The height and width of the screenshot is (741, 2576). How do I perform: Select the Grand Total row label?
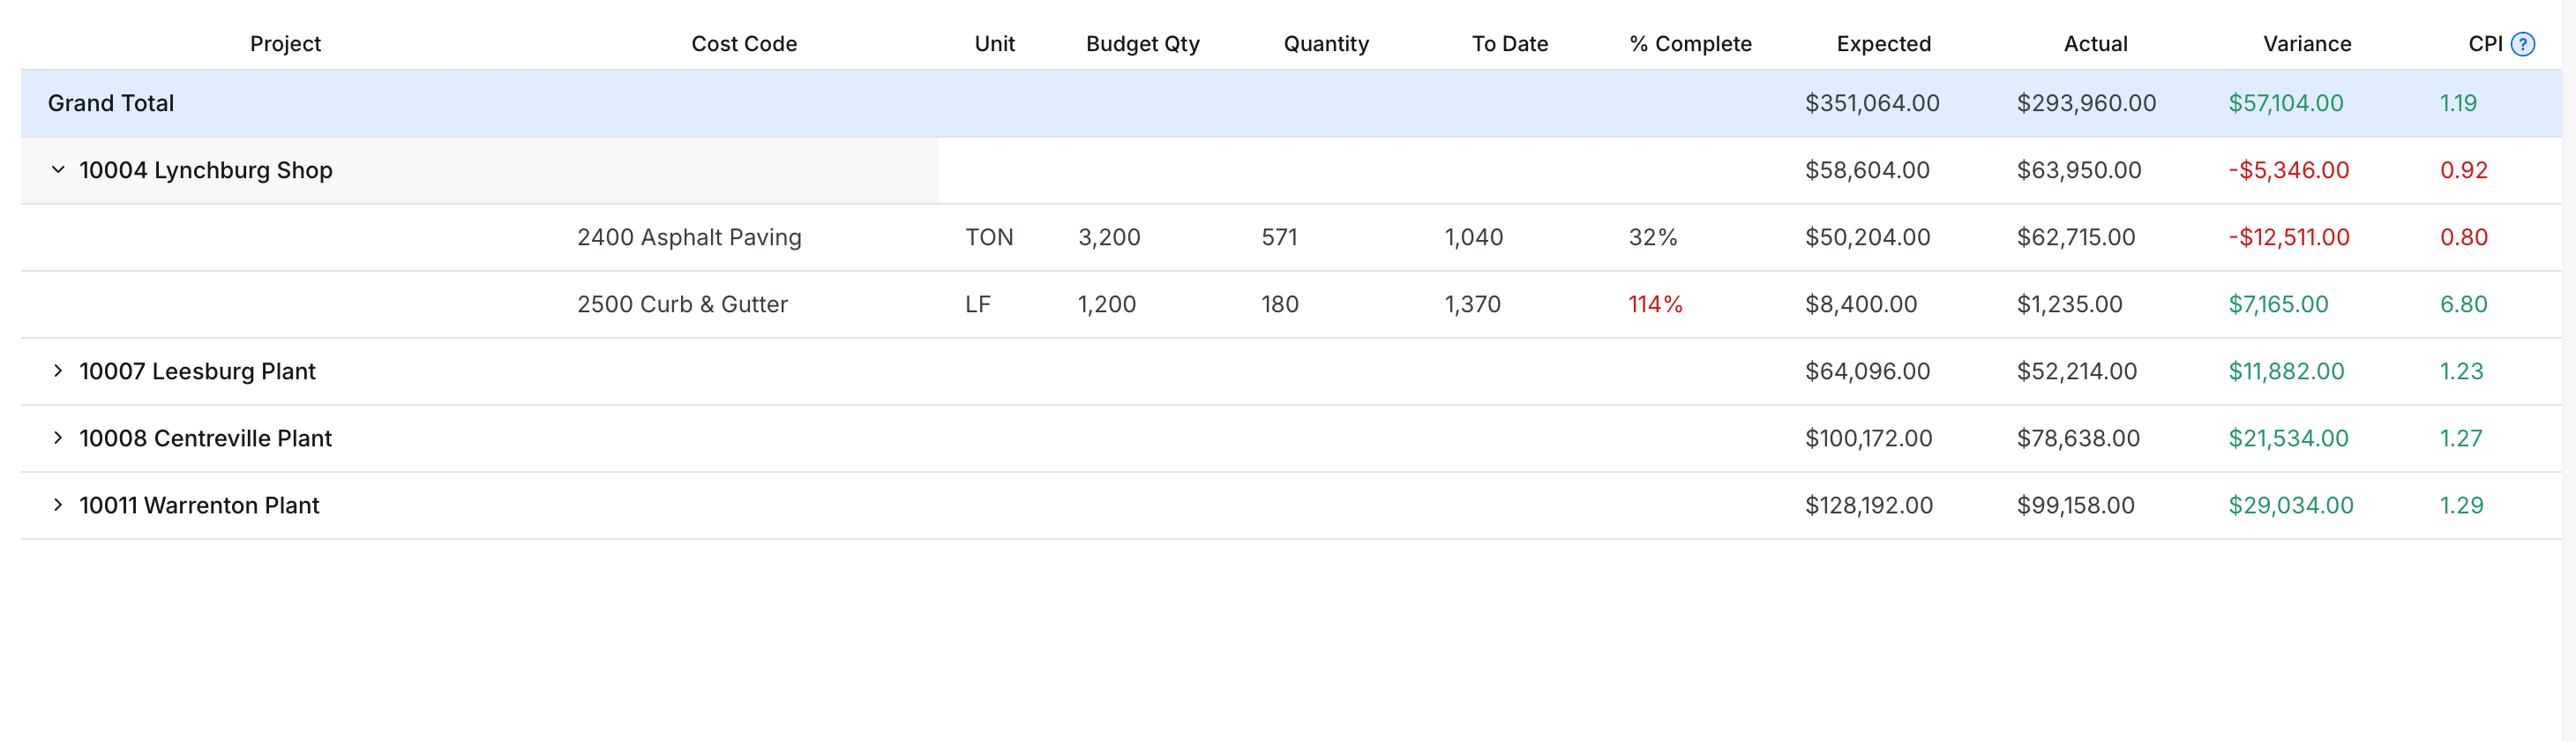tap(111, 103)
